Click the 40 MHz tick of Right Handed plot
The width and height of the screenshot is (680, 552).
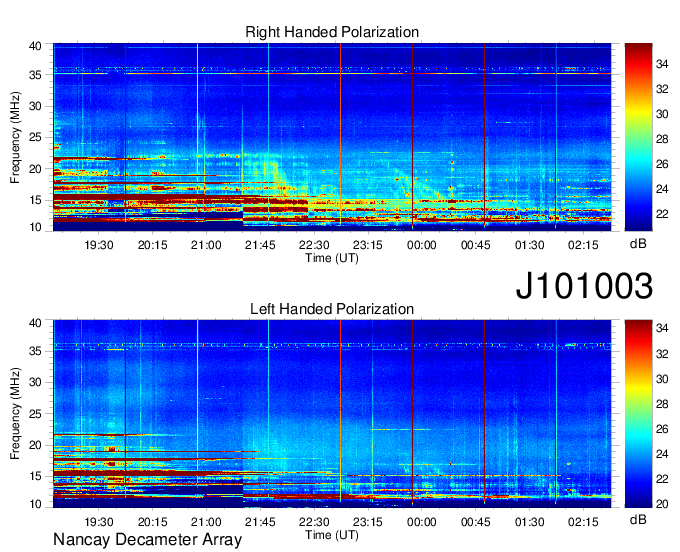coord(35,46)
